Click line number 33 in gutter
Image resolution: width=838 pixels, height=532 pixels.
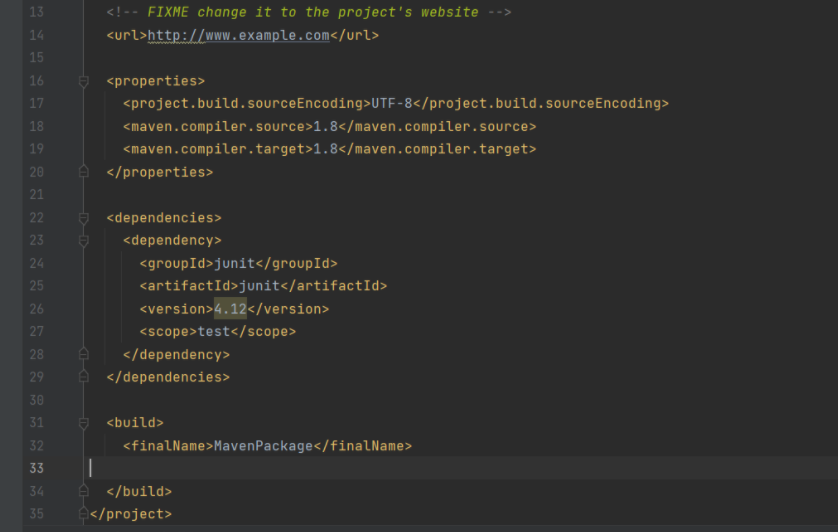click(x=36, y=468)
